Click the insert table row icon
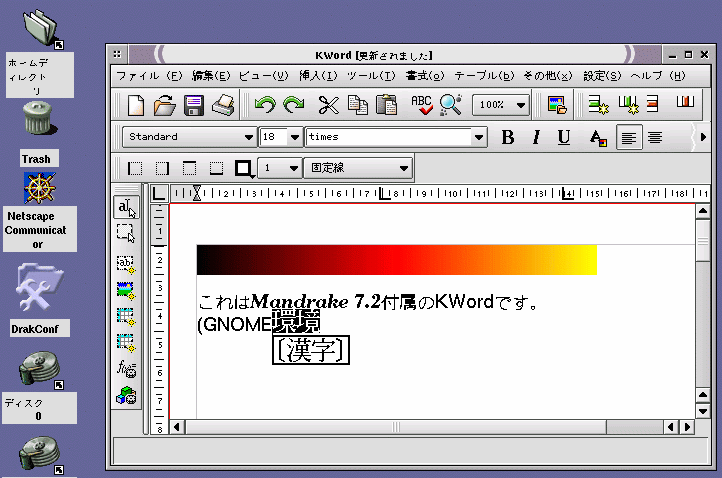 [598, 105]
